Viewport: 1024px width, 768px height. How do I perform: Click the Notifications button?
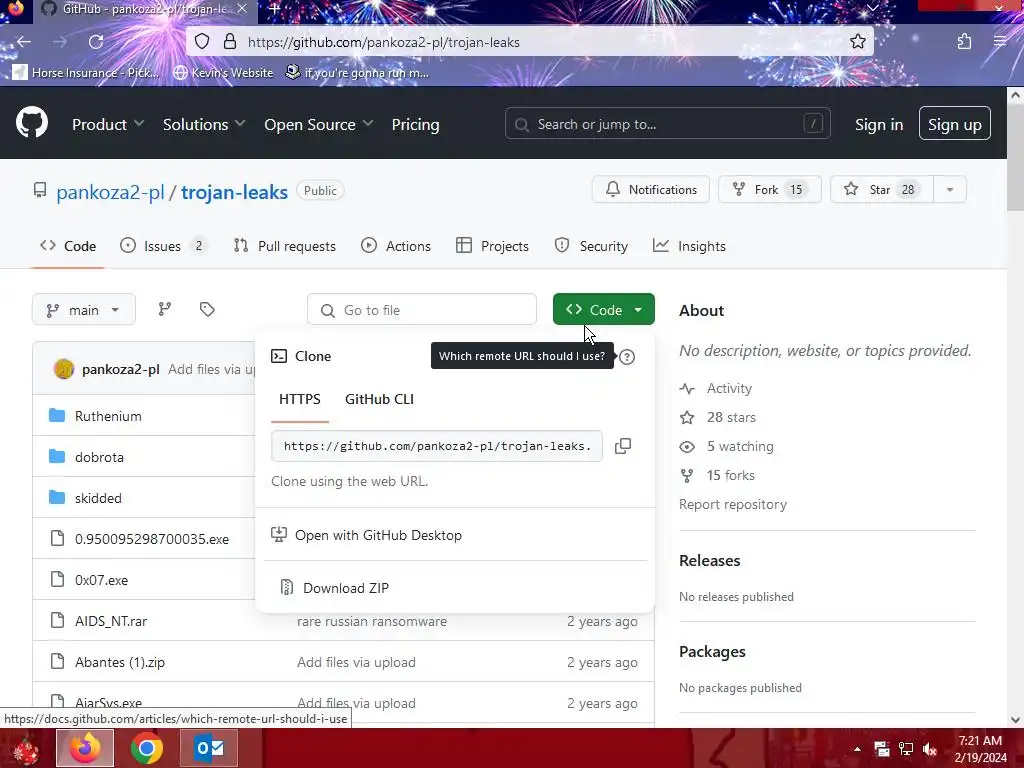coord(650,189)
